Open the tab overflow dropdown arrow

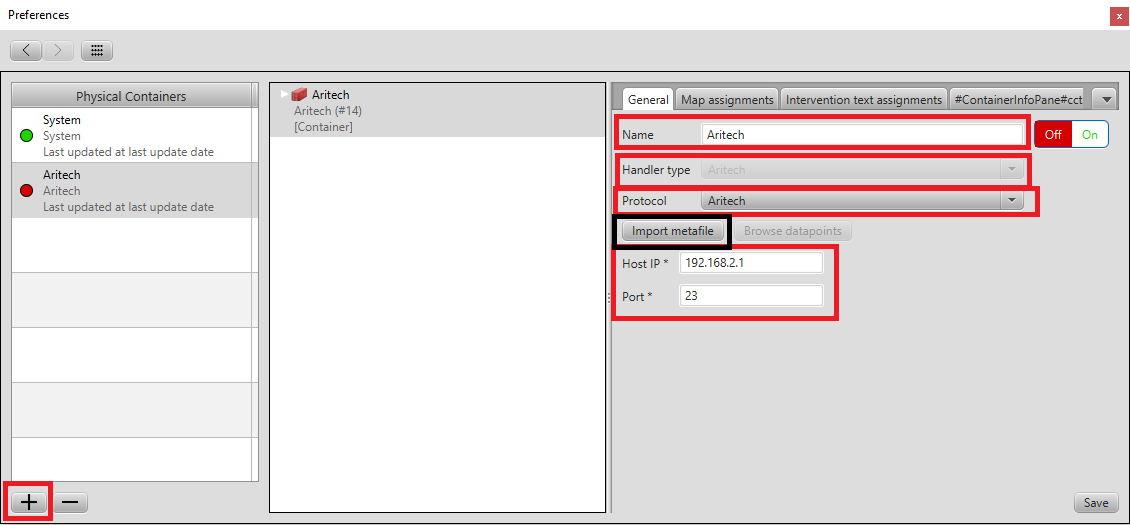point(1104,99)
